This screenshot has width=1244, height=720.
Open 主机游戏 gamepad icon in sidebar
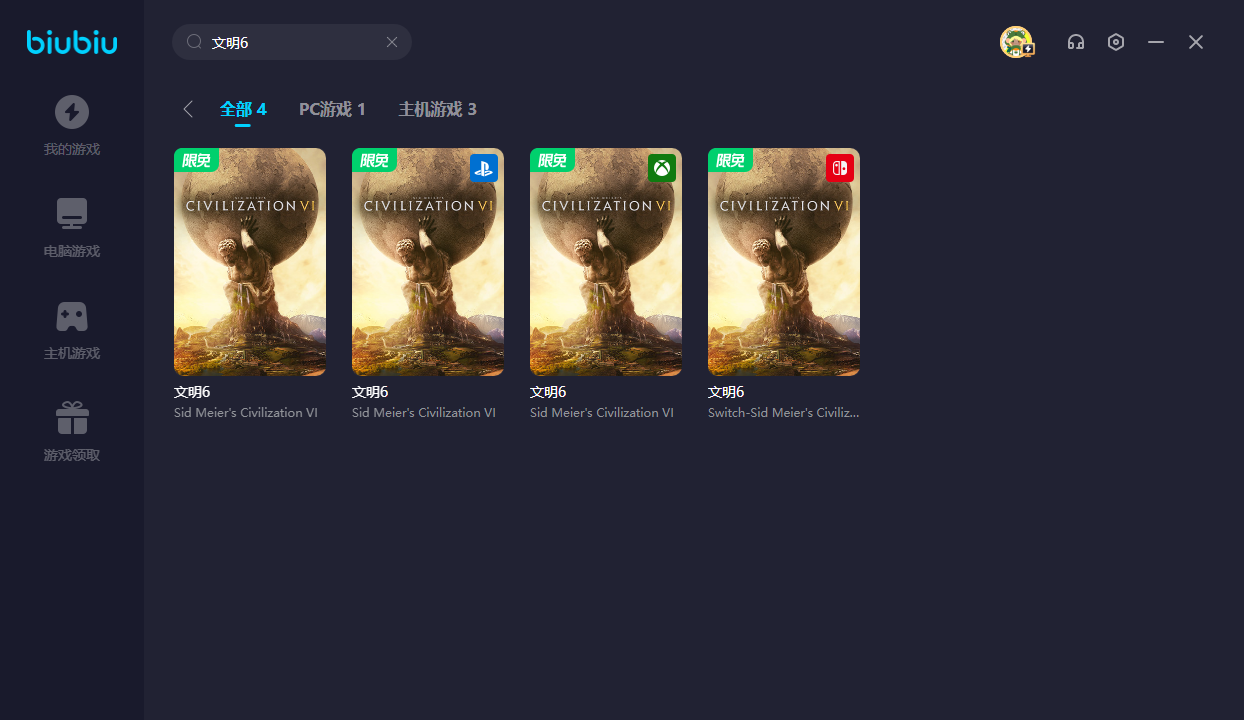coord(72,316)
